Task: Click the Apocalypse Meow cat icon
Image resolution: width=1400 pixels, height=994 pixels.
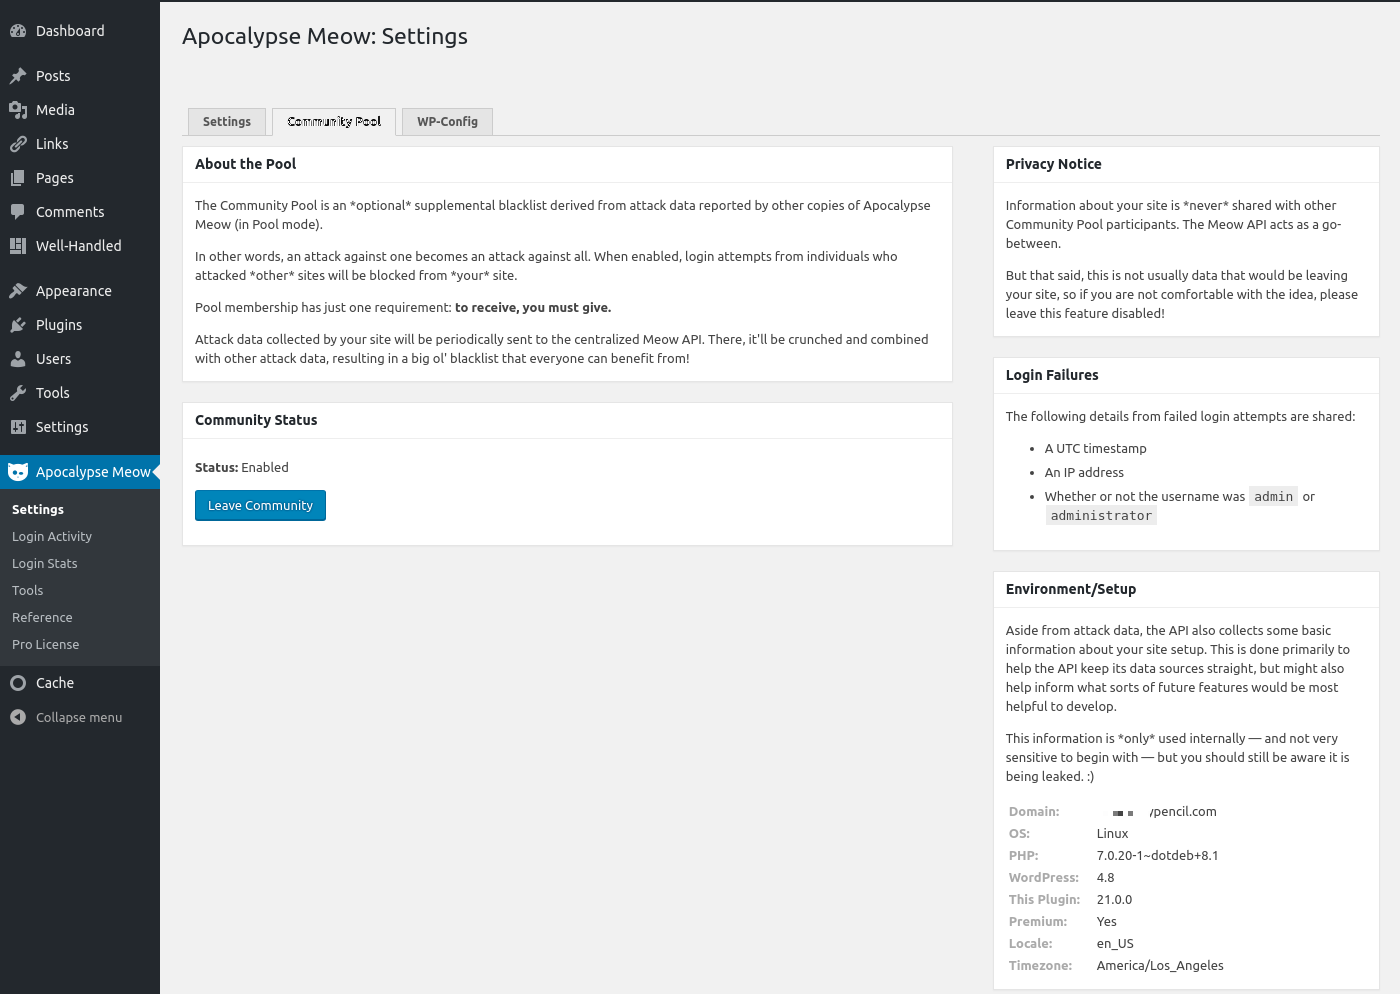Action: [18, 472]
